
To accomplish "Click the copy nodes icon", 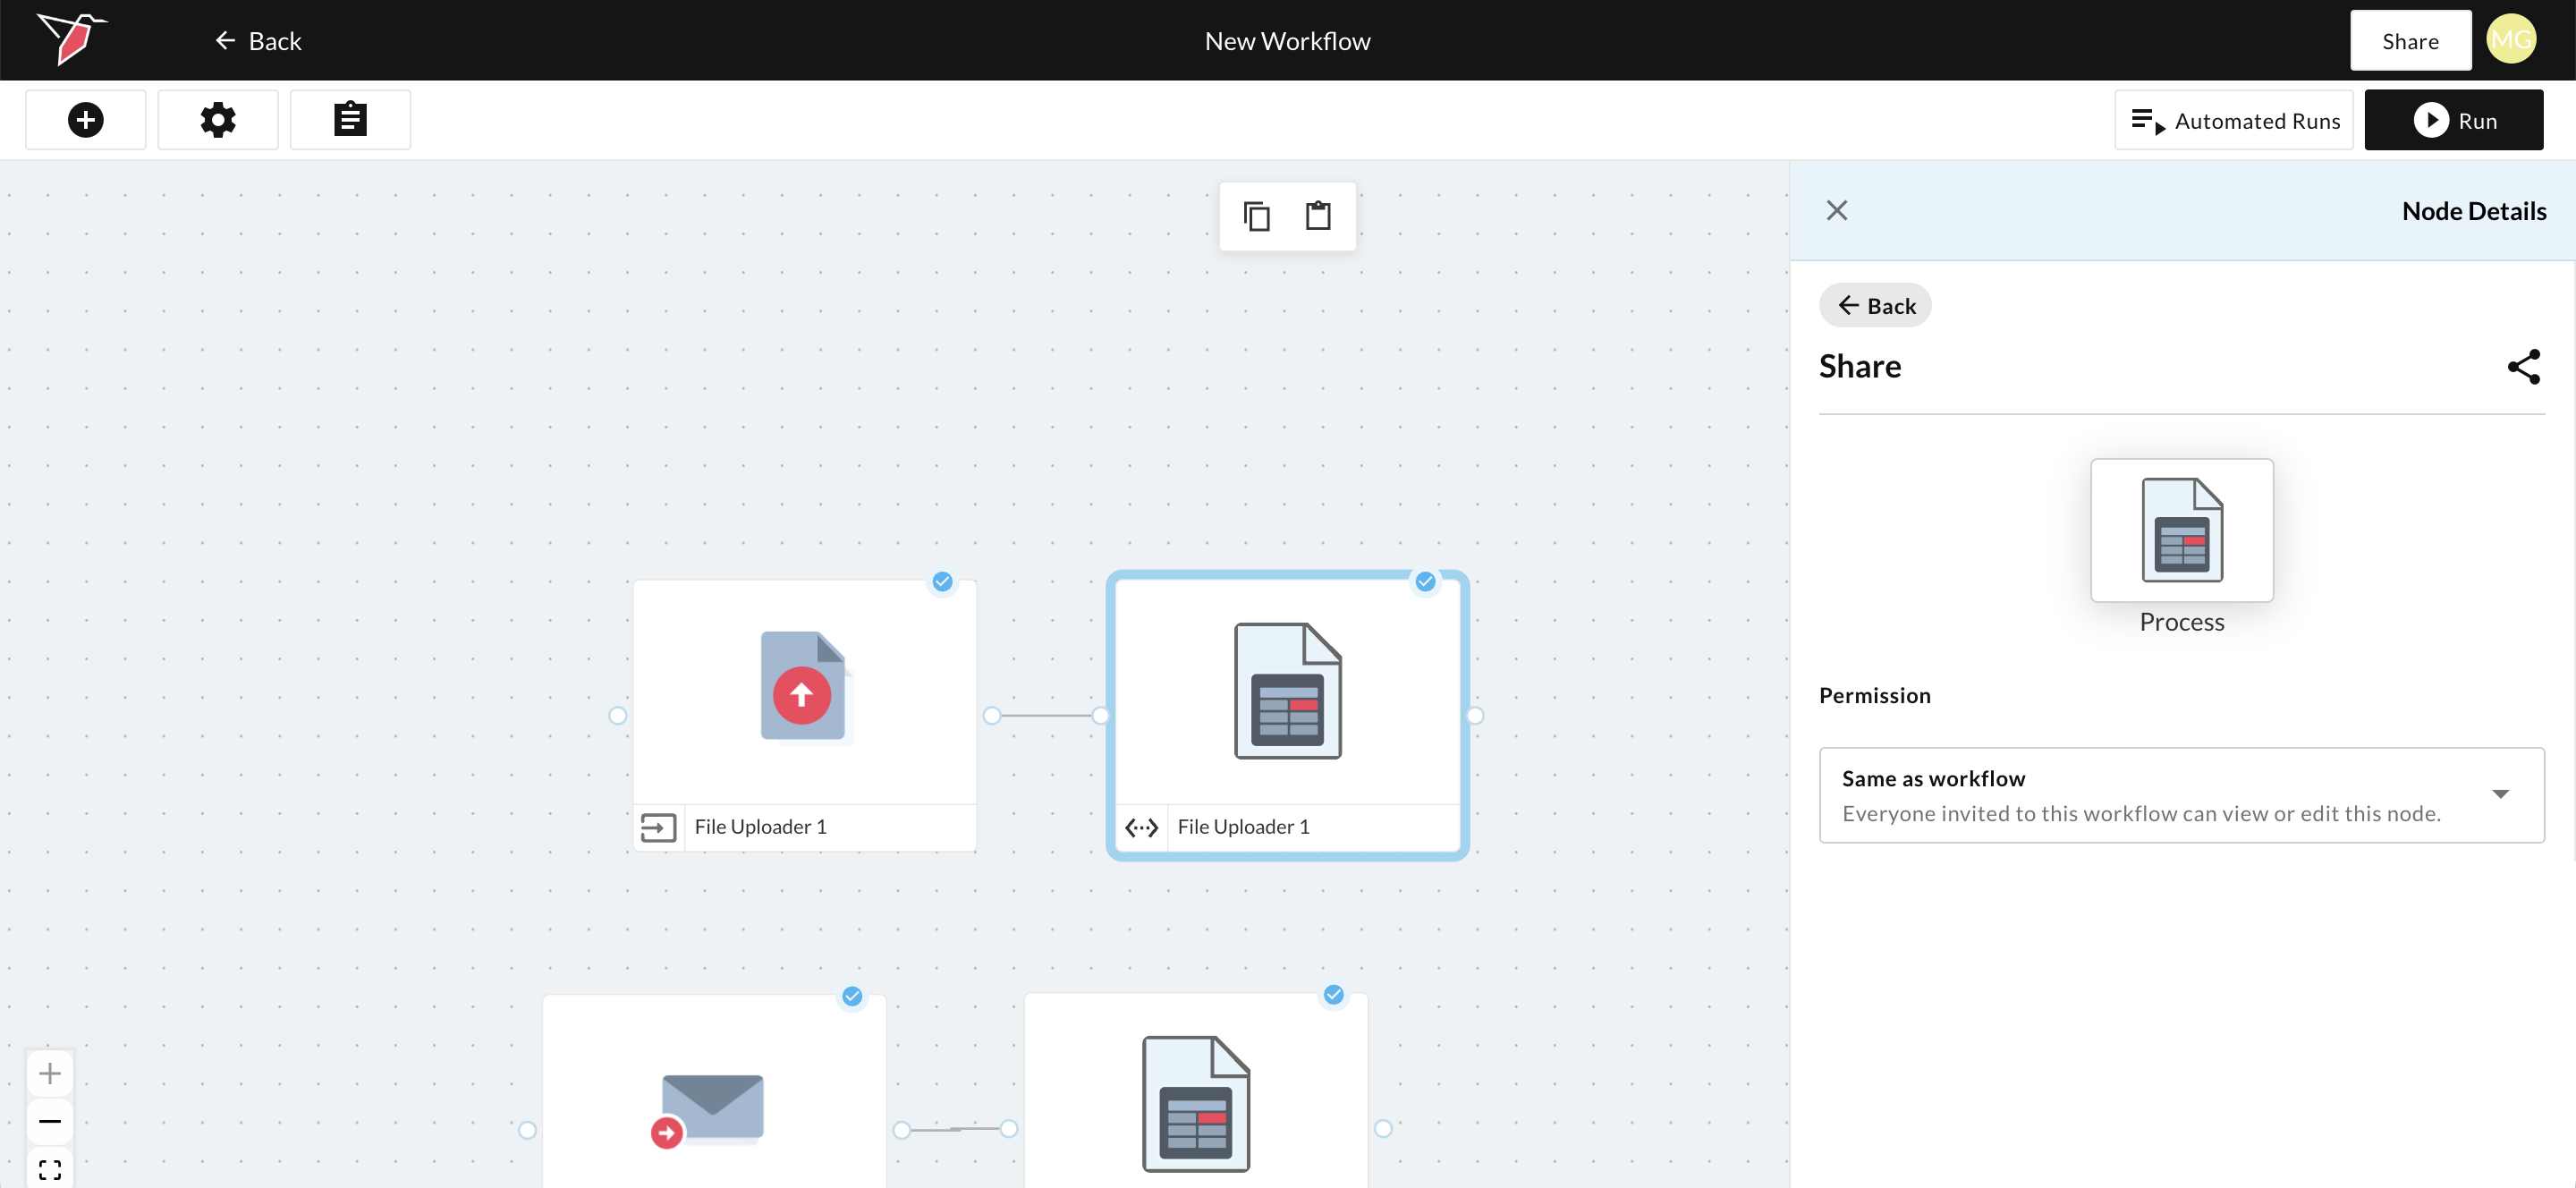I will coord(1256,216).
